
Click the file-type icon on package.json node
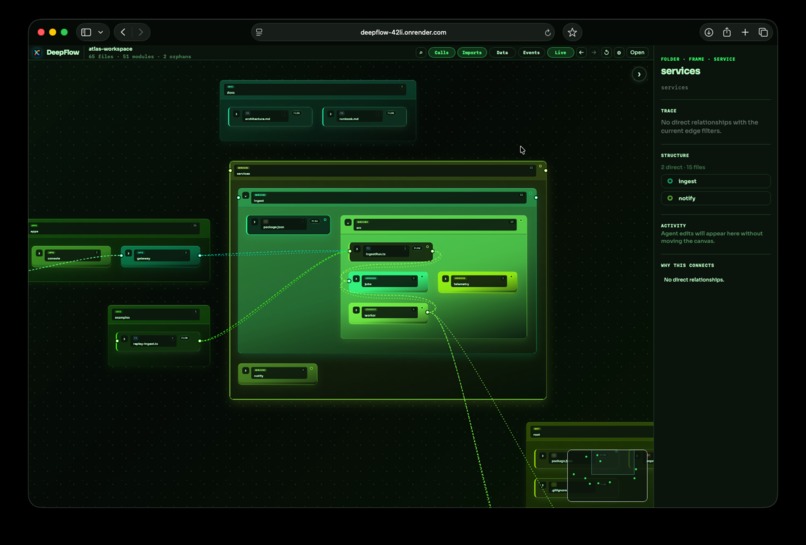tap(266, 222)
